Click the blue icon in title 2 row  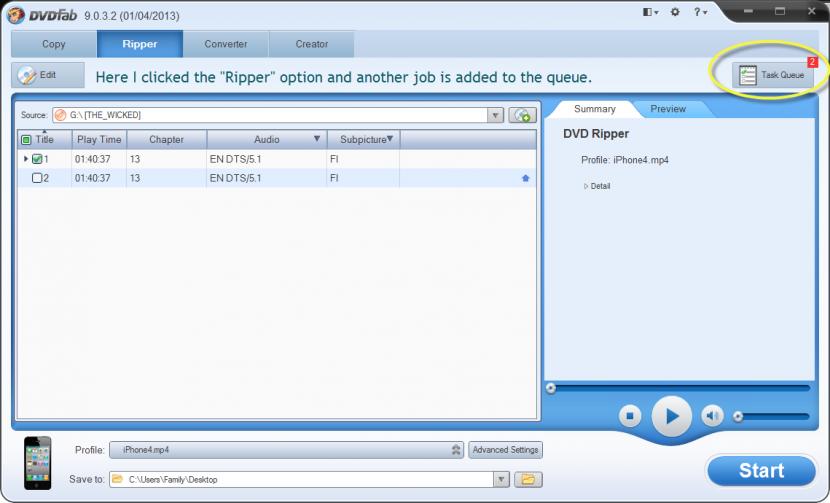525,178
